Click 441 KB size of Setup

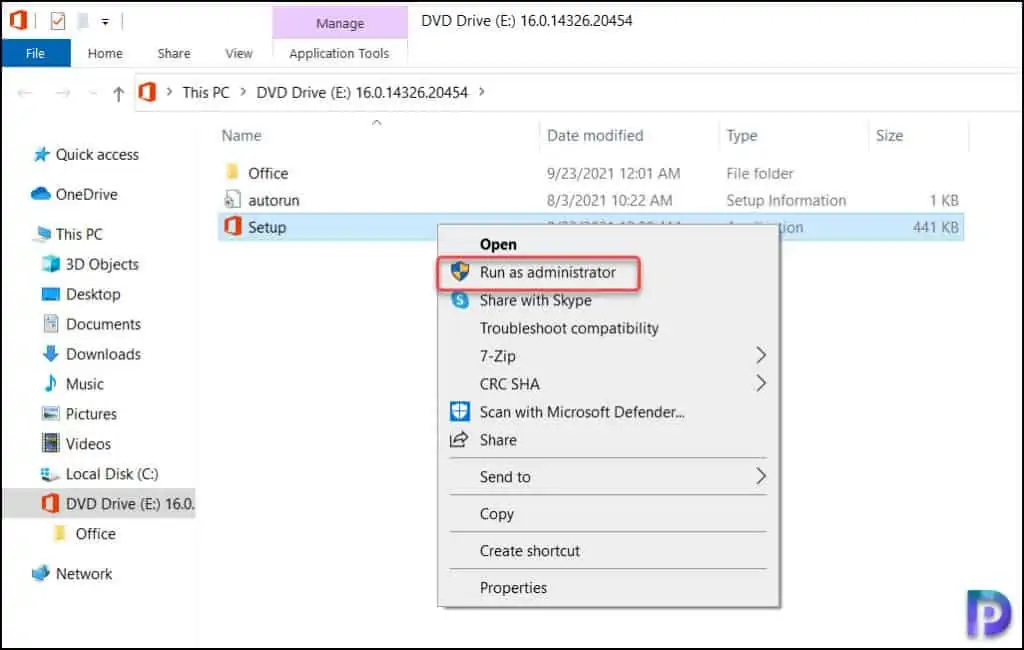(x=936, y=227)
